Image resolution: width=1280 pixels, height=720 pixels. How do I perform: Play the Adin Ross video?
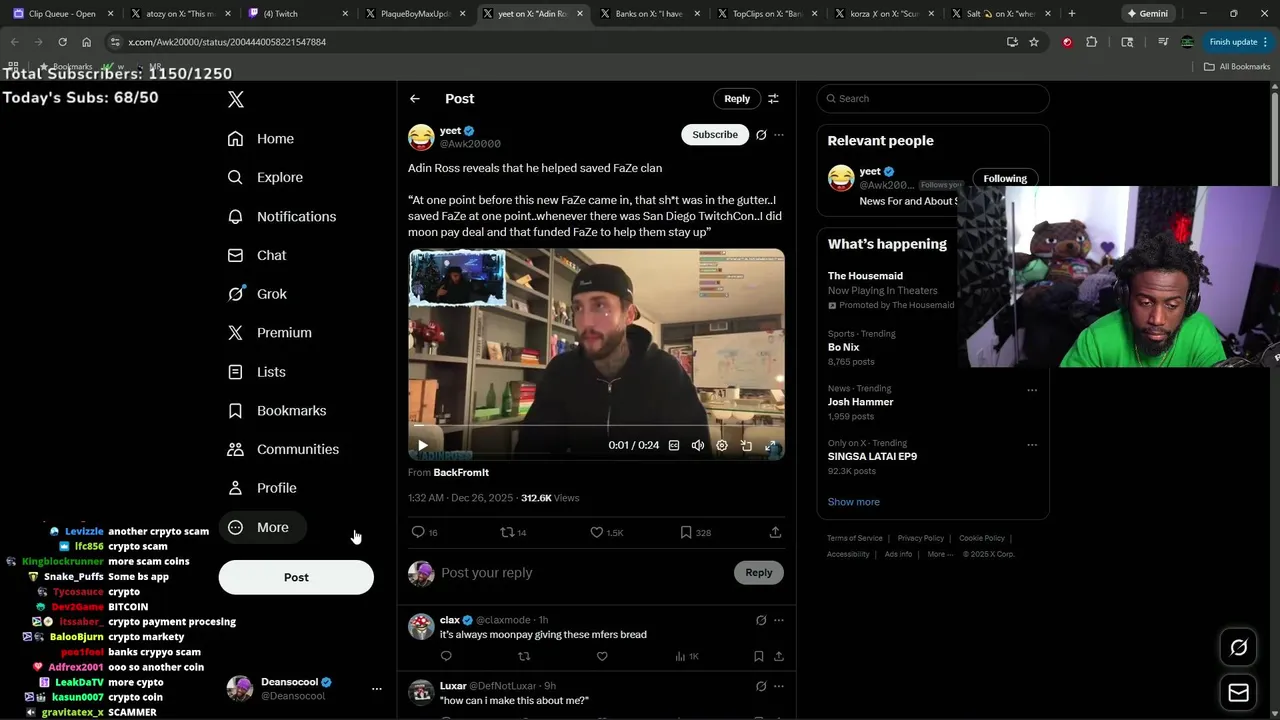[423, 445]
